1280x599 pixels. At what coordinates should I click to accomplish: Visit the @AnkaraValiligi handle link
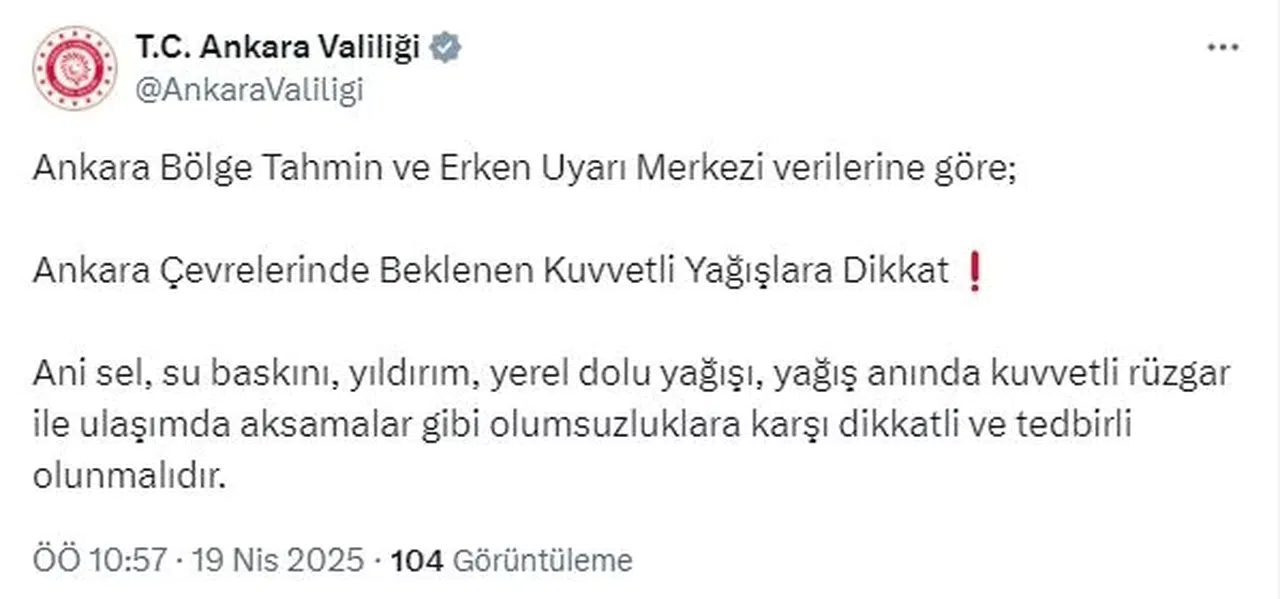pyautogui.click(x=249, y=90)
